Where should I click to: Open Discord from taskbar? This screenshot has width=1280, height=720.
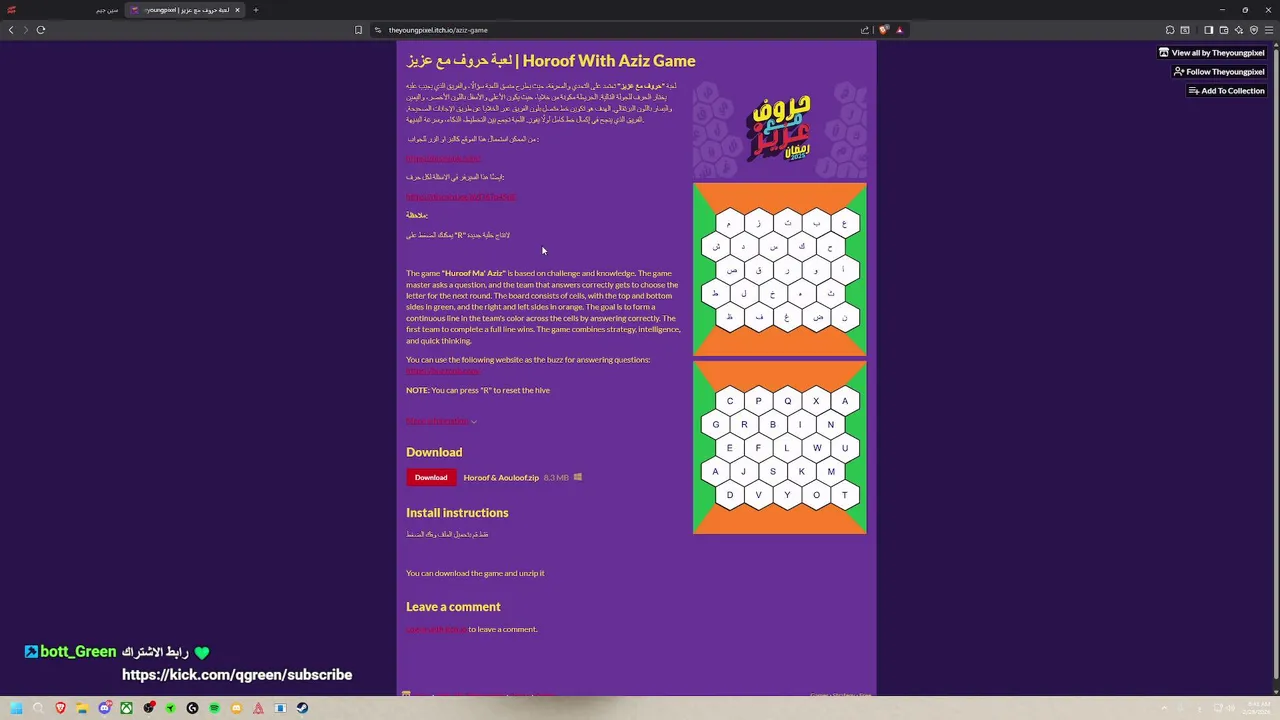coord(104,708)
